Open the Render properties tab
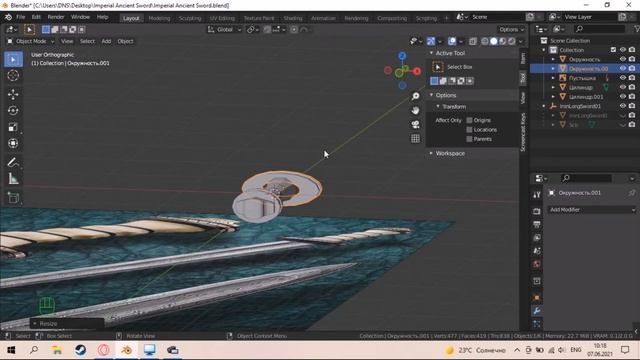Image resolution: width=640 pixels, height=360 pixels. [x=537, y=211]
